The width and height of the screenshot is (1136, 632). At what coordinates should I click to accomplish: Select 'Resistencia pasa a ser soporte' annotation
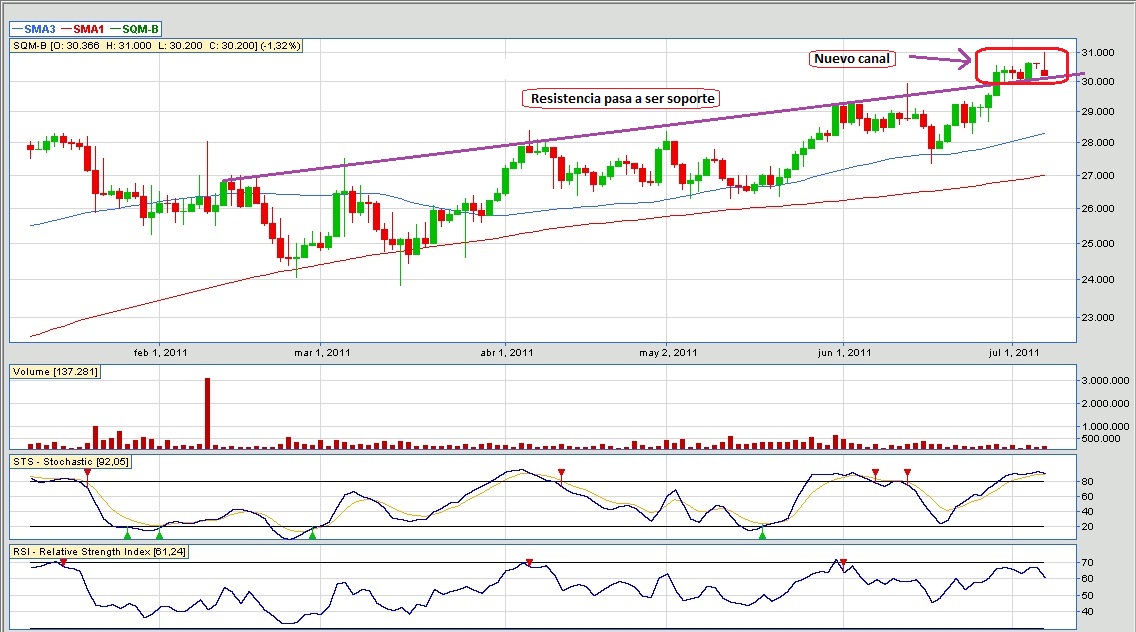[x=620, y=98]
